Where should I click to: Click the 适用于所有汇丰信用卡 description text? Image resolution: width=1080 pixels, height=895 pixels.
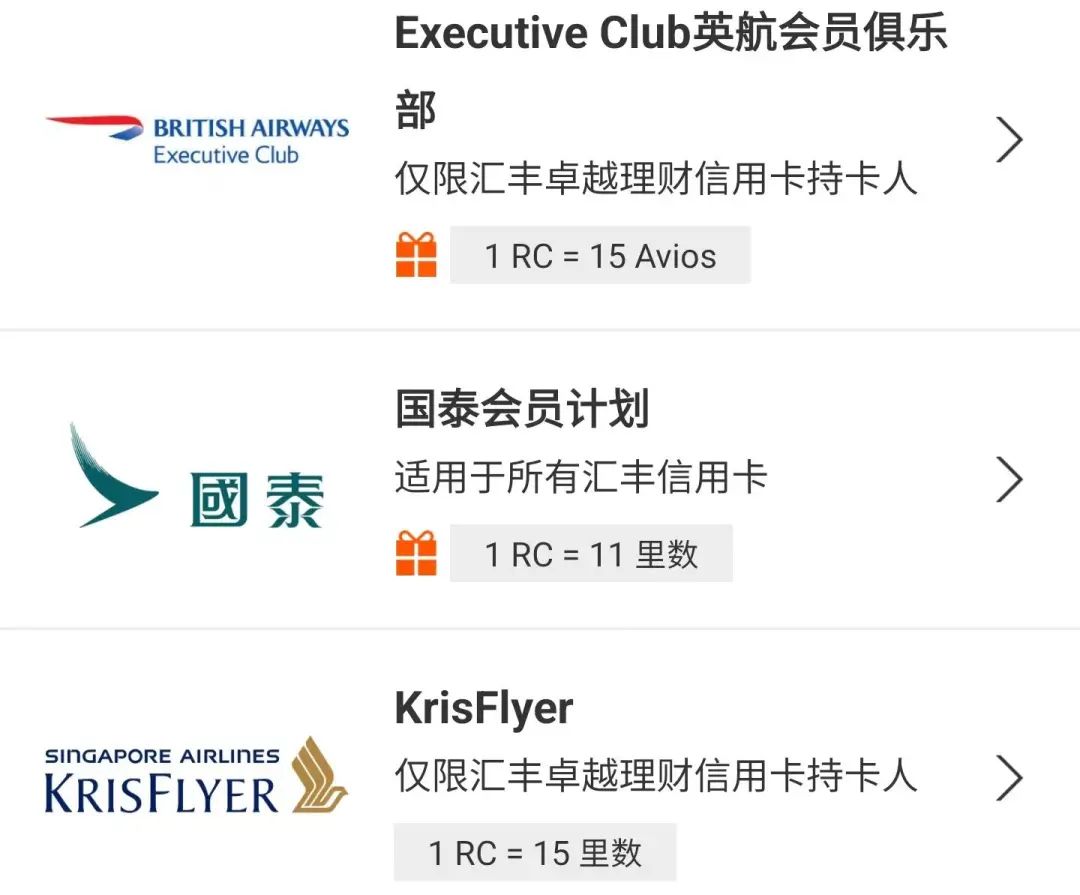pos(580,478)
